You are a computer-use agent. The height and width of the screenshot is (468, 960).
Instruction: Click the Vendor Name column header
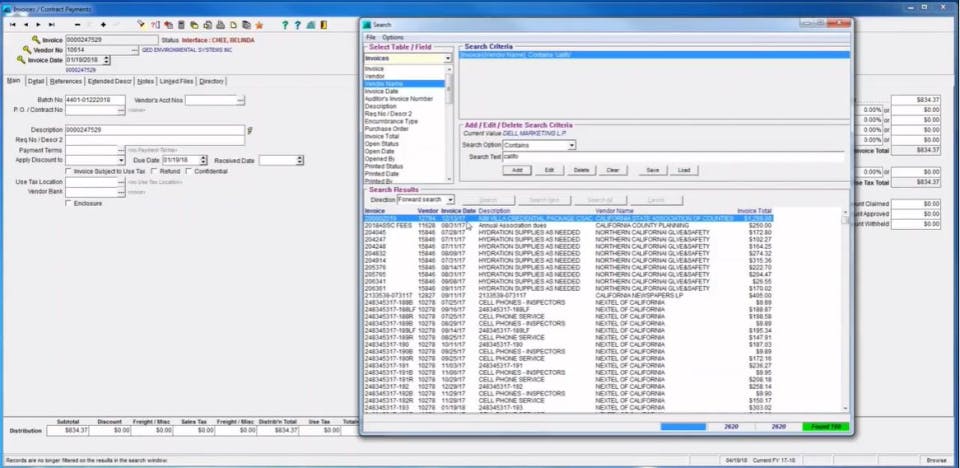pyautogui.click(x=616, y=211)
